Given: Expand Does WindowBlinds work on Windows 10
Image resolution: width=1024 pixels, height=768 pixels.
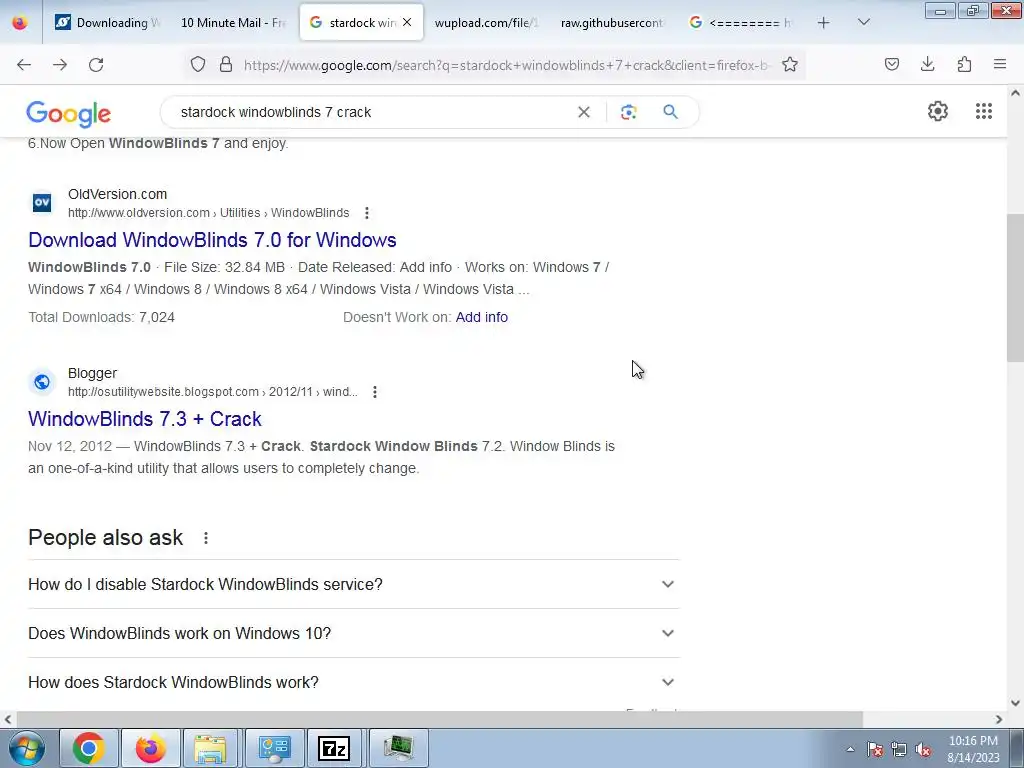Looking at the screenshot, I should click(x=353, y=633).
